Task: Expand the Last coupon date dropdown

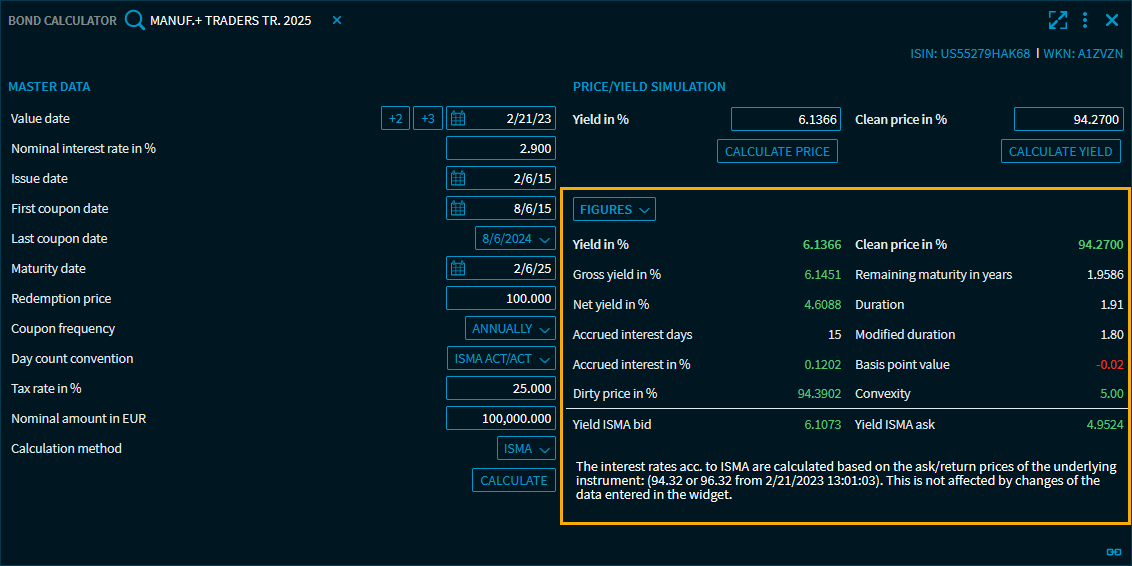Action: tap(515, 239)
